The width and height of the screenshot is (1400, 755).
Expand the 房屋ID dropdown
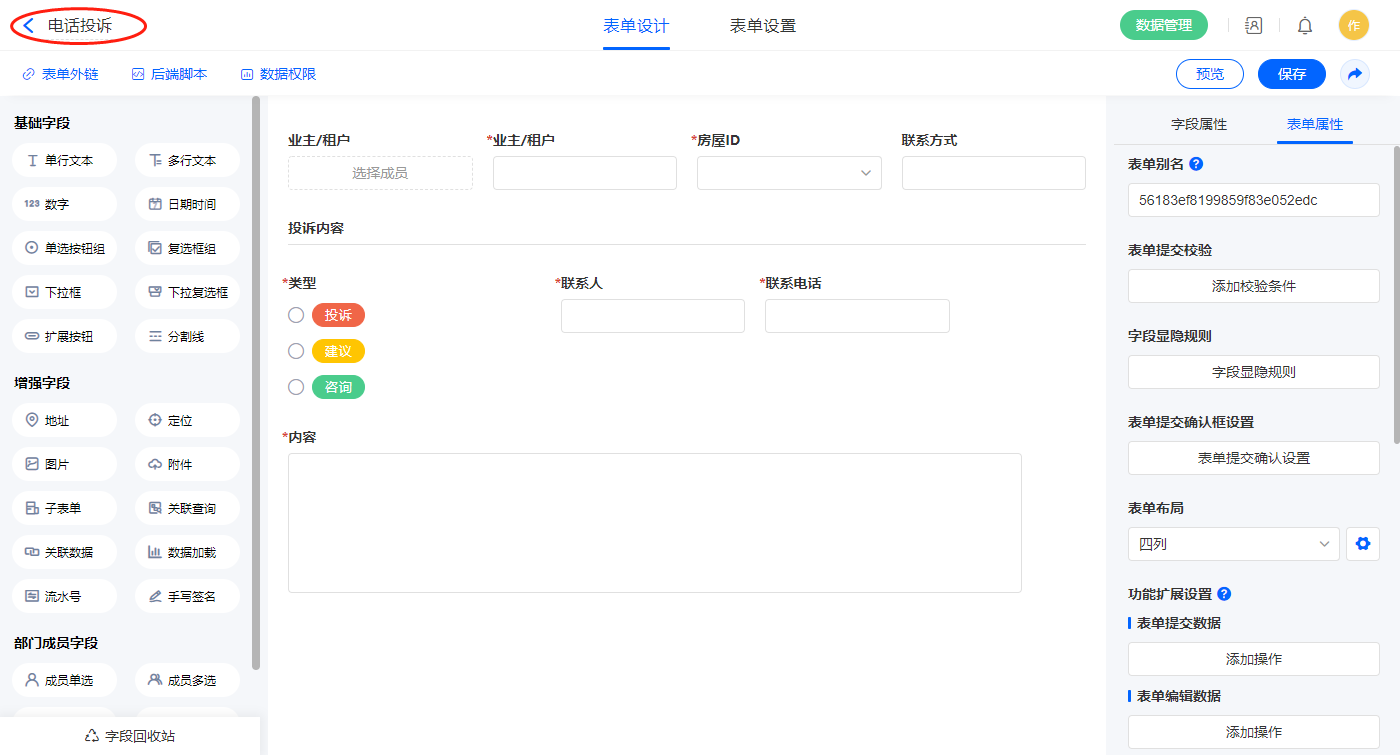[x=789, y=173]
